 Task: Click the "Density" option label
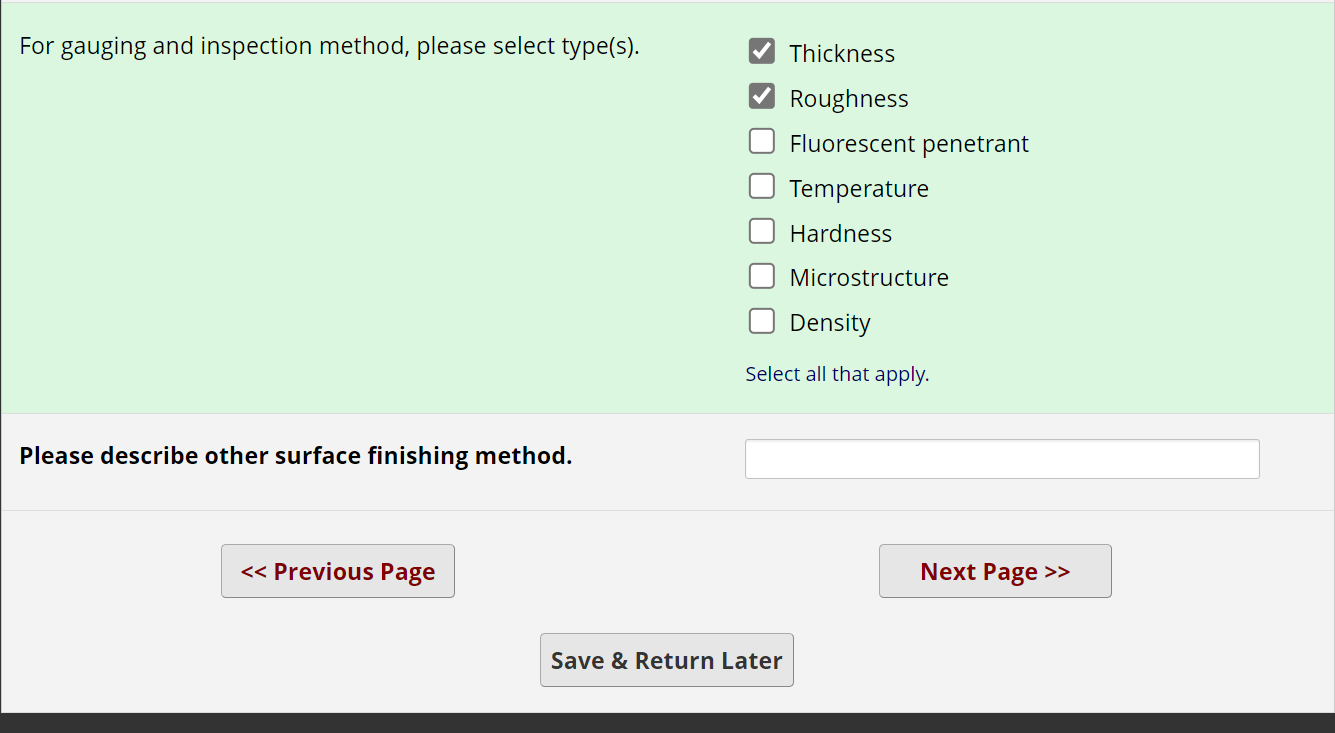tap(830, 323)
